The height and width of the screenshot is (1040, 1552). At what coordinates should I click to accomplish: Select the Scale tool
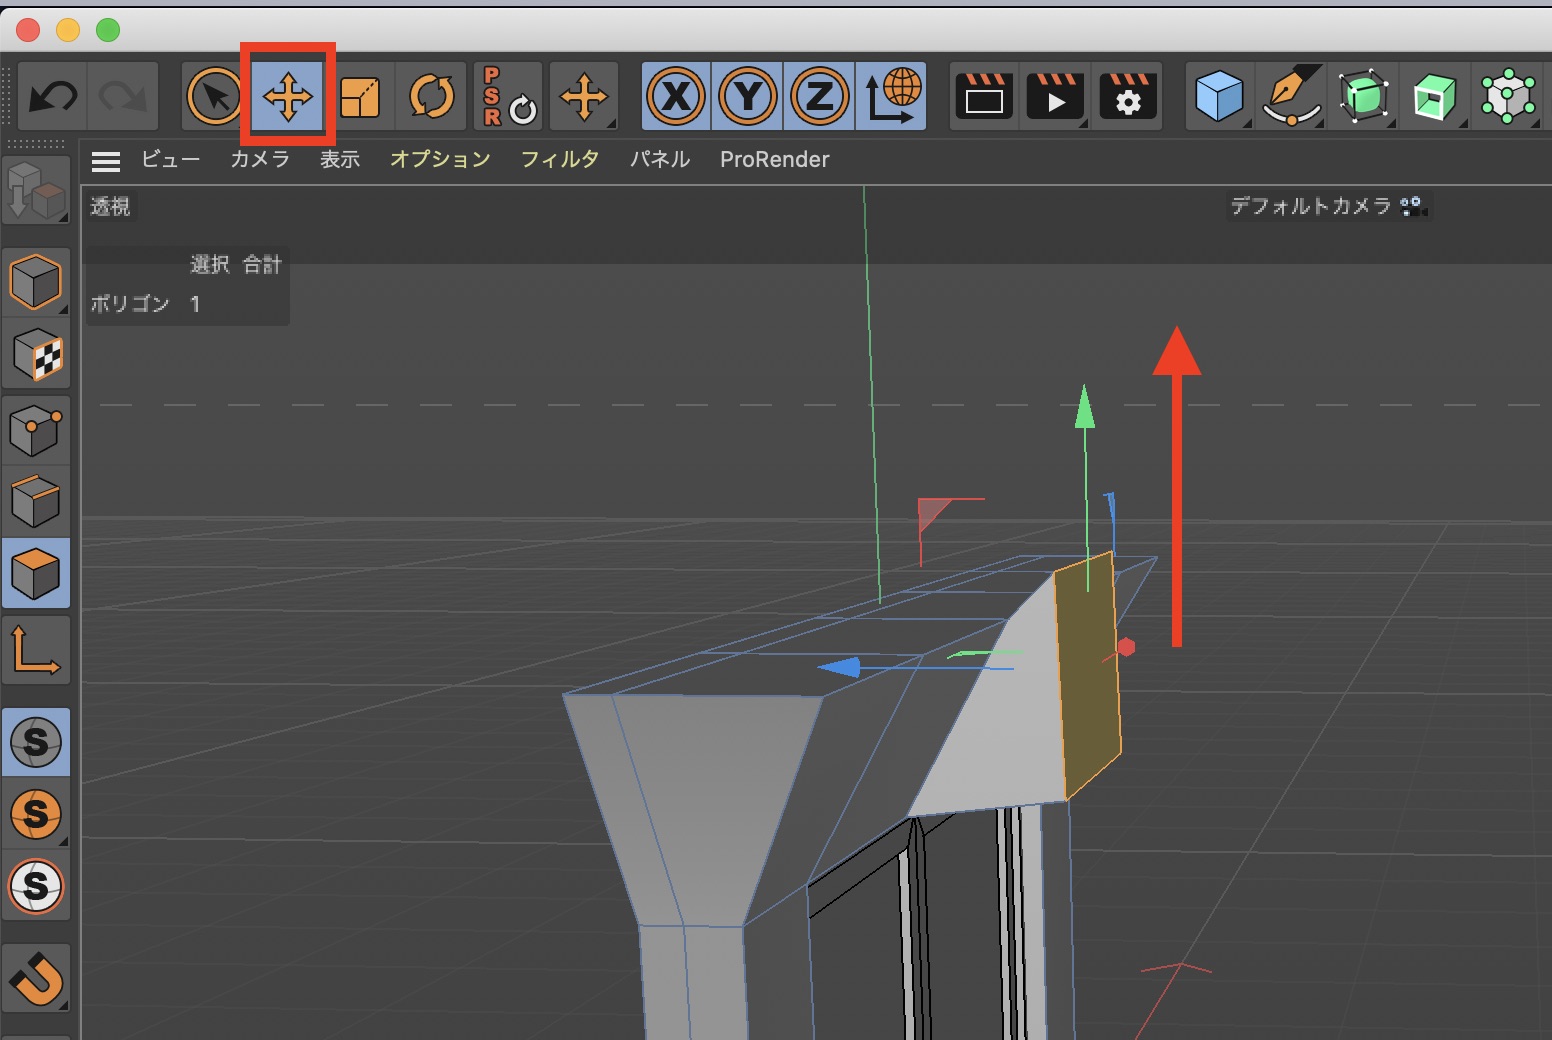point(360,97)
